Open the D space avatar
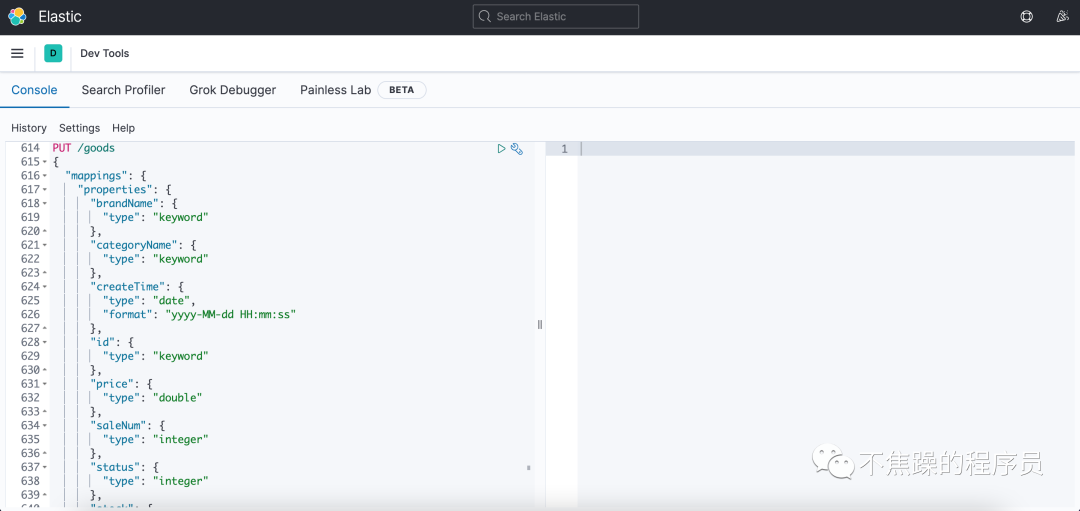The height and width of the screenshot is (511, 1080). (53, 53)
